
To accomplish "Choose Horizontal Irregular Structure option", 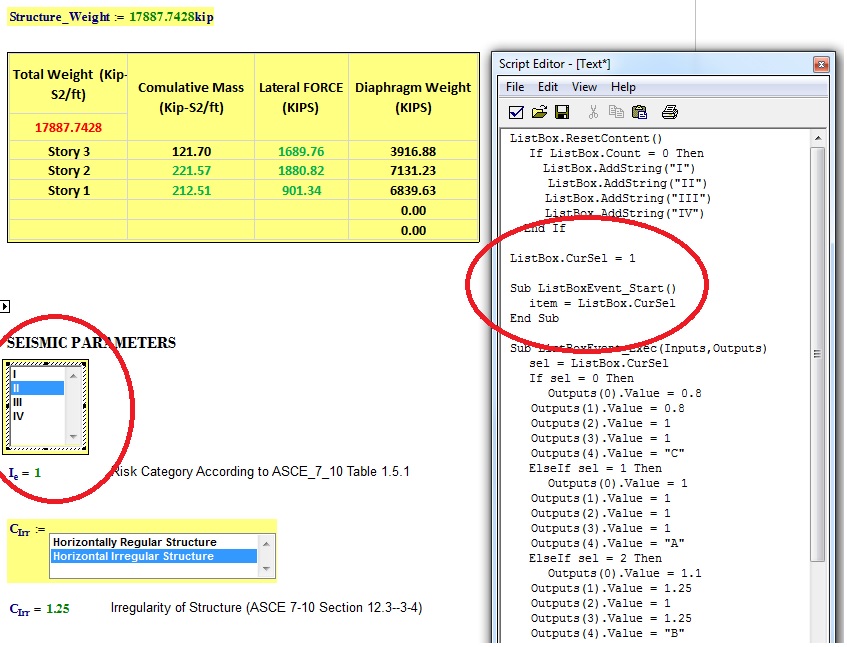I will (153, 556).
